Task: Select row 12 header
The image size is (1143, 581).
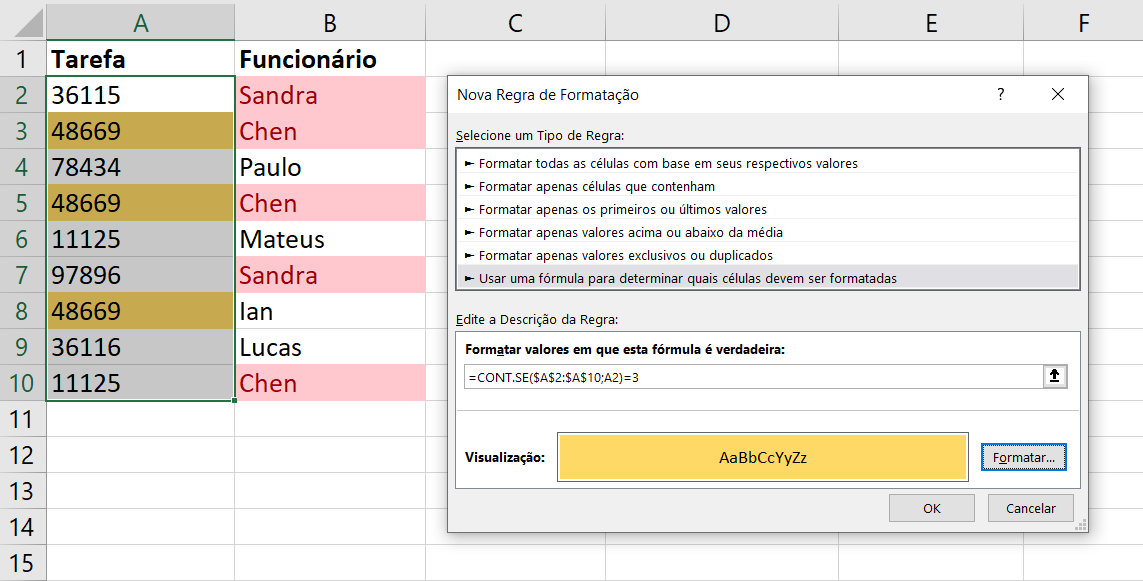Action: [x=23, y=455]
